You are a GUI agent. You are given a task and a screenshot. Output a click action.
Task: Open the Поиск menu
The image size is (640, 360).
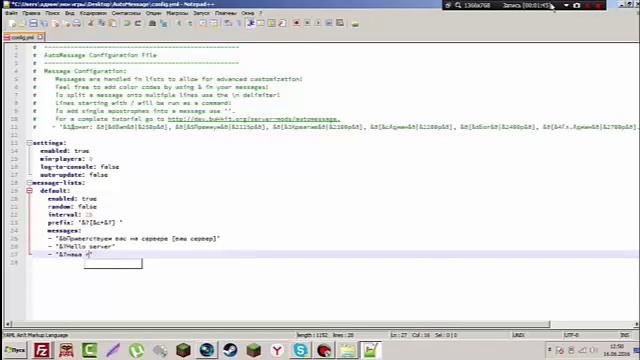click(x=52, y=13)
